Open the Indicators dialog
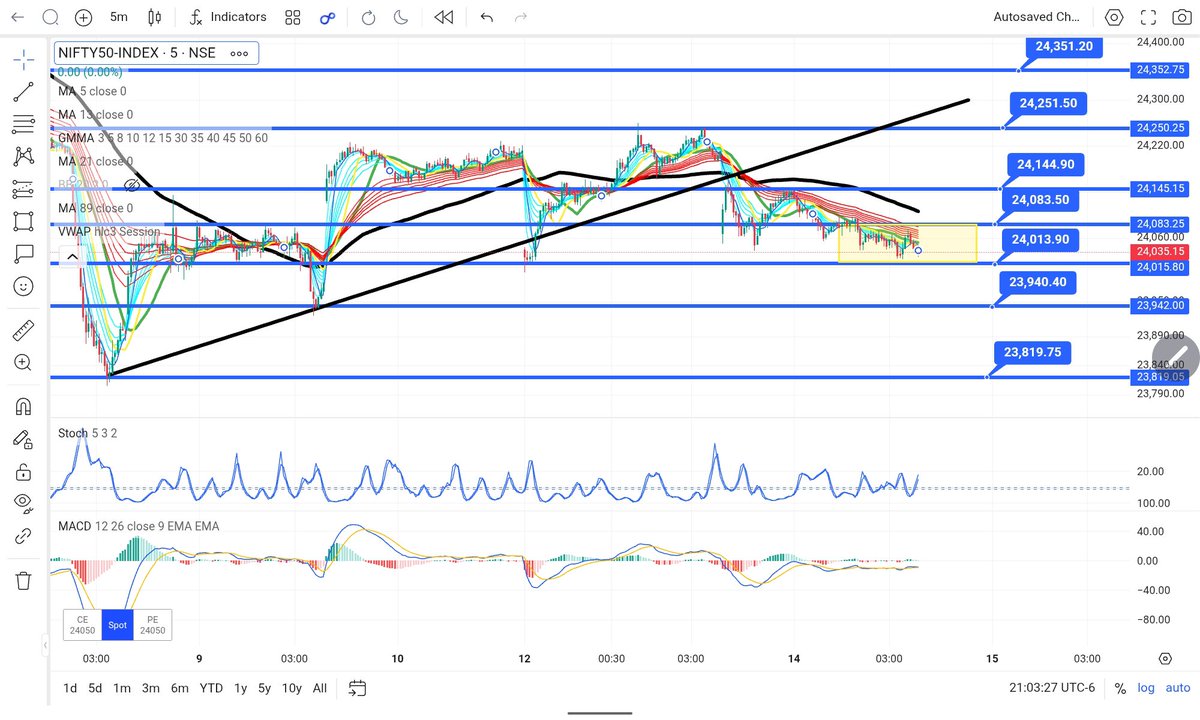The width and height of the screenshot is (1200, 720). (x=227, y=17)
